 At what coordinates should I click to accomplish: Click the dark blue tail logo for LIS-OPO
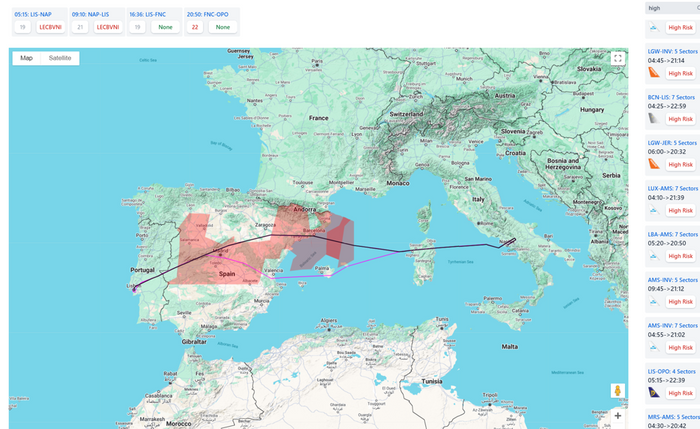[653, 393]
